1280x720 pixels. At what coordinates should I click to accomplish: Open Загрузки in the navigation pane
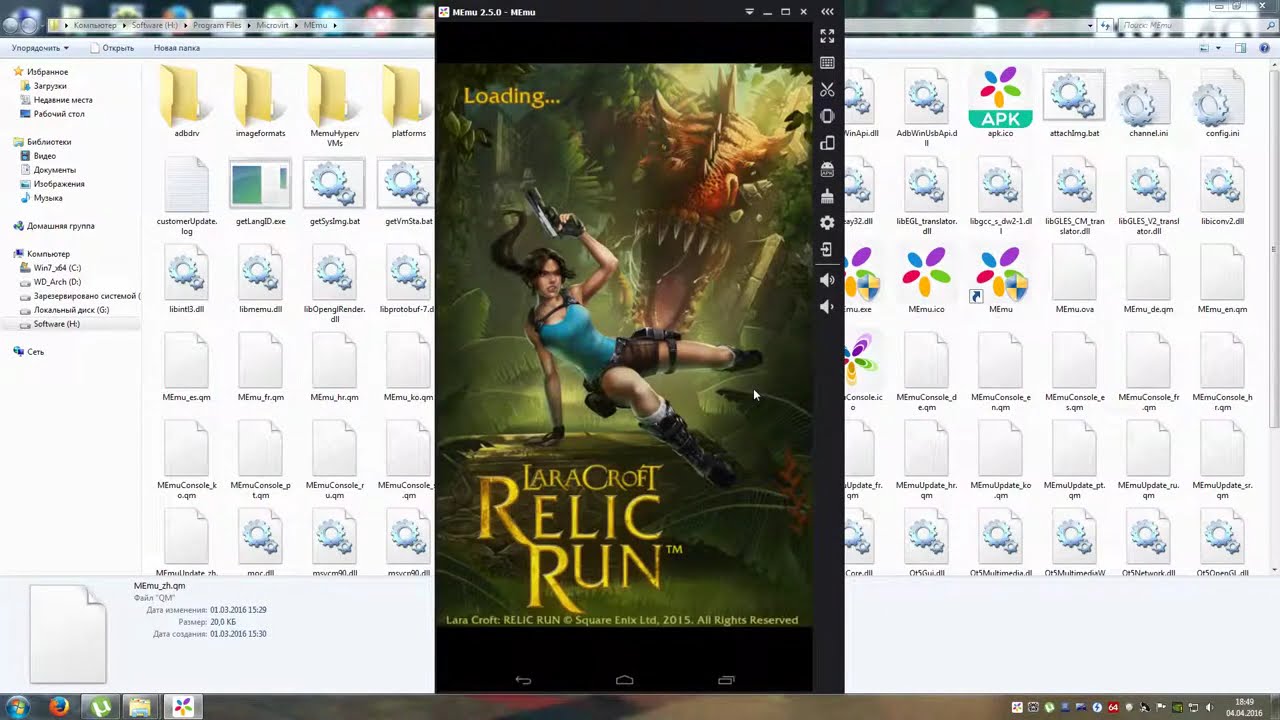pos(50,86)
